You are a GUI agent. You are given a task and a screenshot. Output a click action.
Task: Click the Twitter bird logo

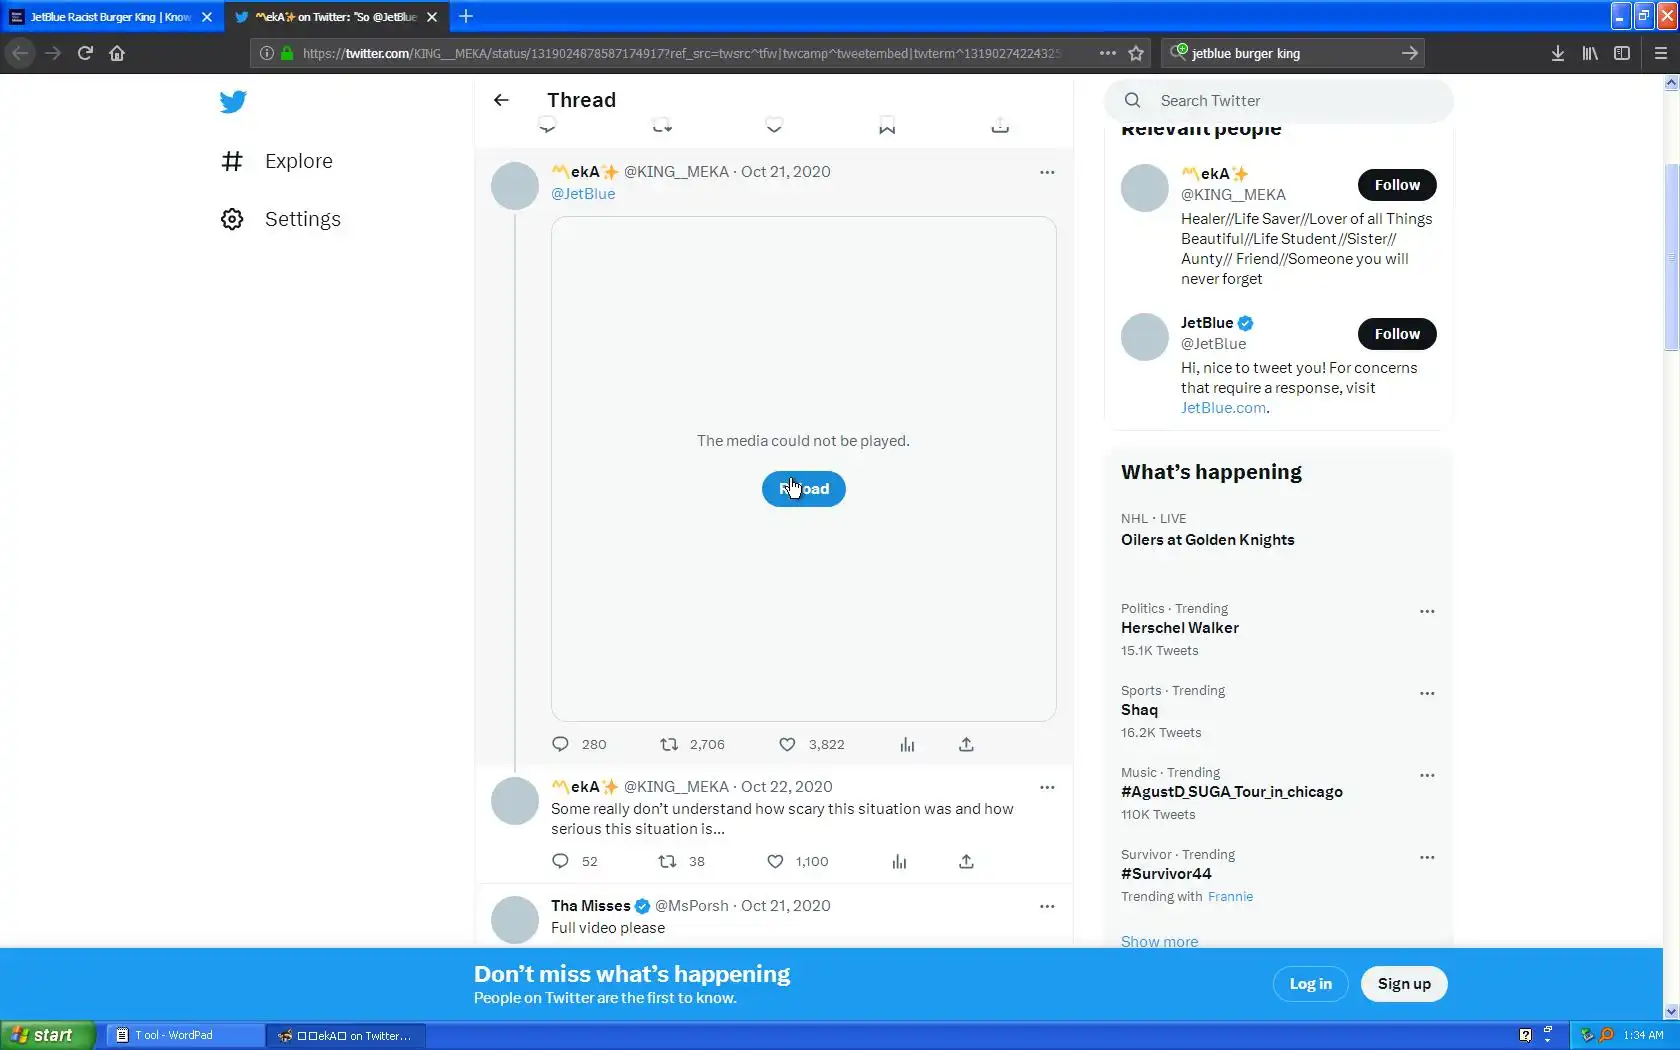tap(233, 102)
